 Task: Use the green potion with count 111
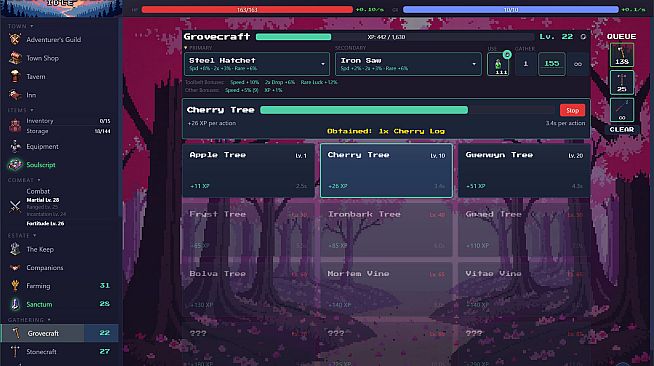pyautogui.click(x=498, y=65)
